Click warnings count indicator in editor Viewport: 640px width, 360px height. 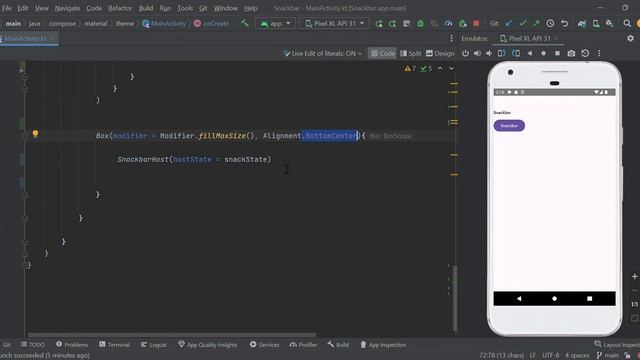click(x=410, y=69)
